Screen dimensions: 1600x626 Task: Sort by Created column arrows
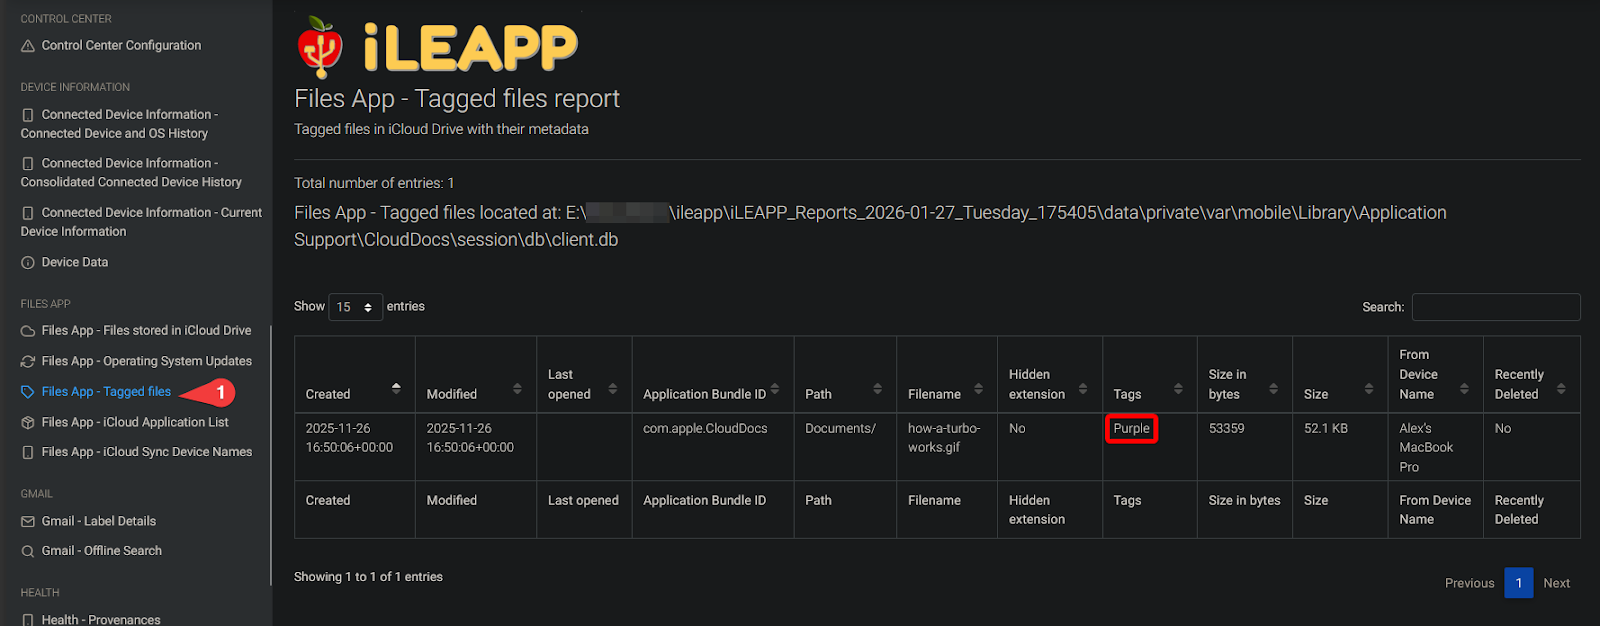(x=396, y=388)
